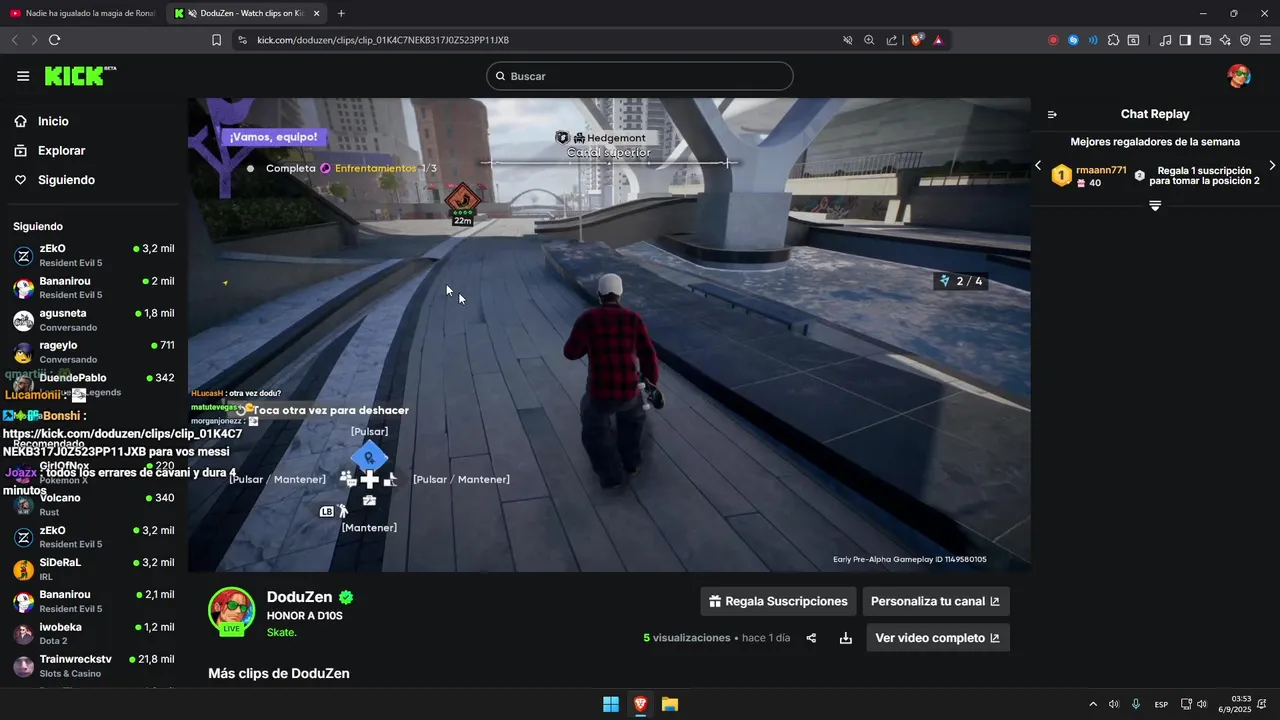The image size is (1280, 720).
Task: Open user profile avatar menu
Action: pyautogui.click(x=1239, y=76)
